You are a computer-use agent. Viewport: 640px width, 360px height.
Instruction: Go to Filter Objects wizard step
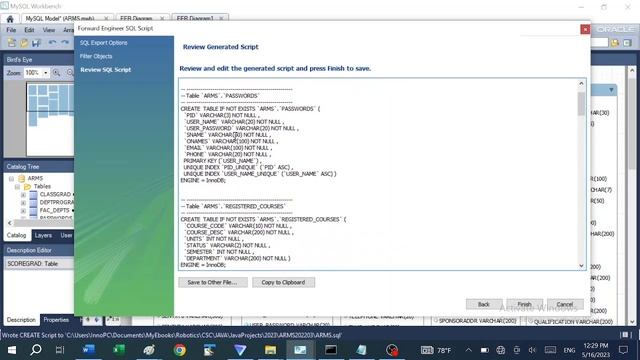(x=96, y=56)
